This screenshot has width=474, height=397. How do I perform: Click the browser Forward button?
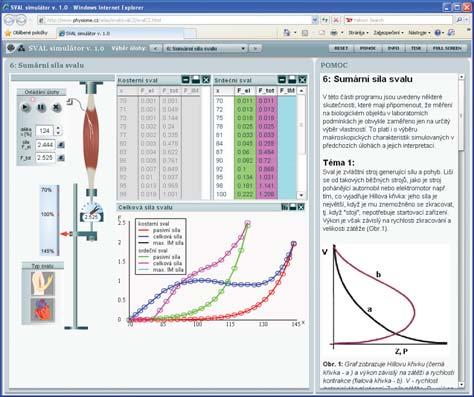pyautogui.click(x=21, y=20)
